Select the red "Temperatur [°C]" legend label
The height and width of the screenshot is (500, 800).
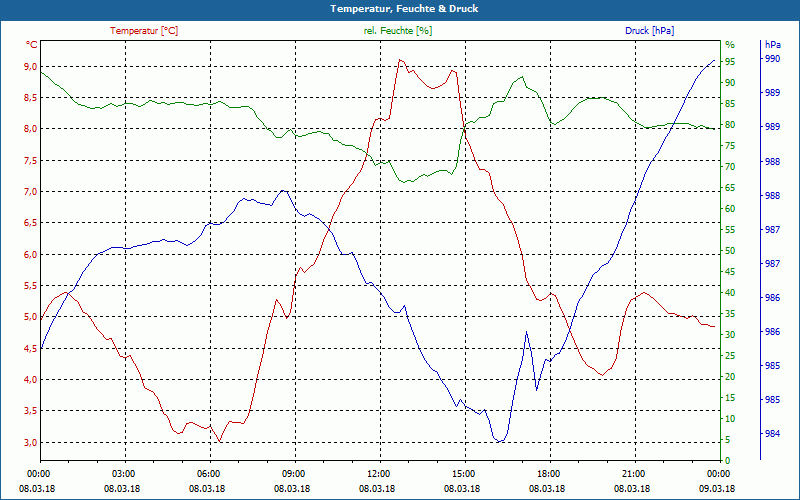coord(144,31)
